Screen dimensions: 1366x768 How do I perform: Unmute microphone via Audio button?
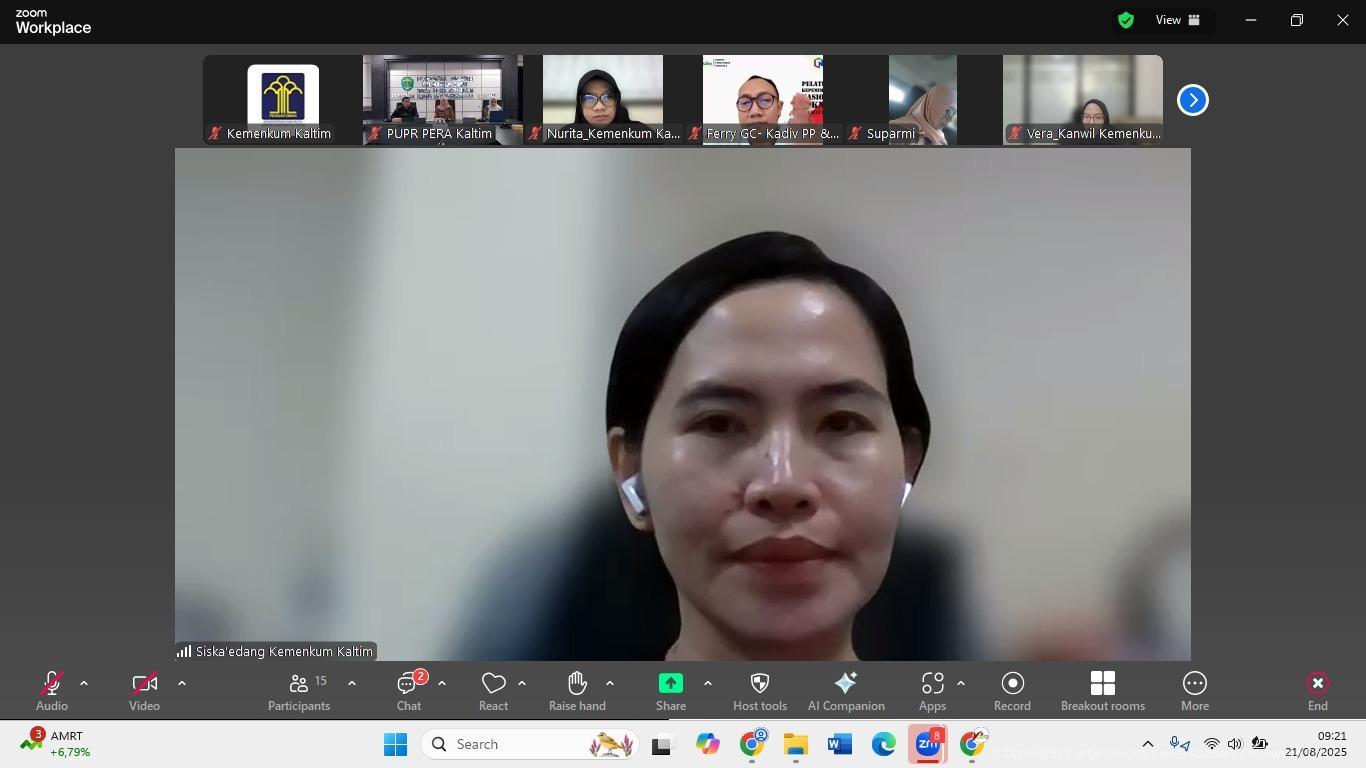coord(52,690)
